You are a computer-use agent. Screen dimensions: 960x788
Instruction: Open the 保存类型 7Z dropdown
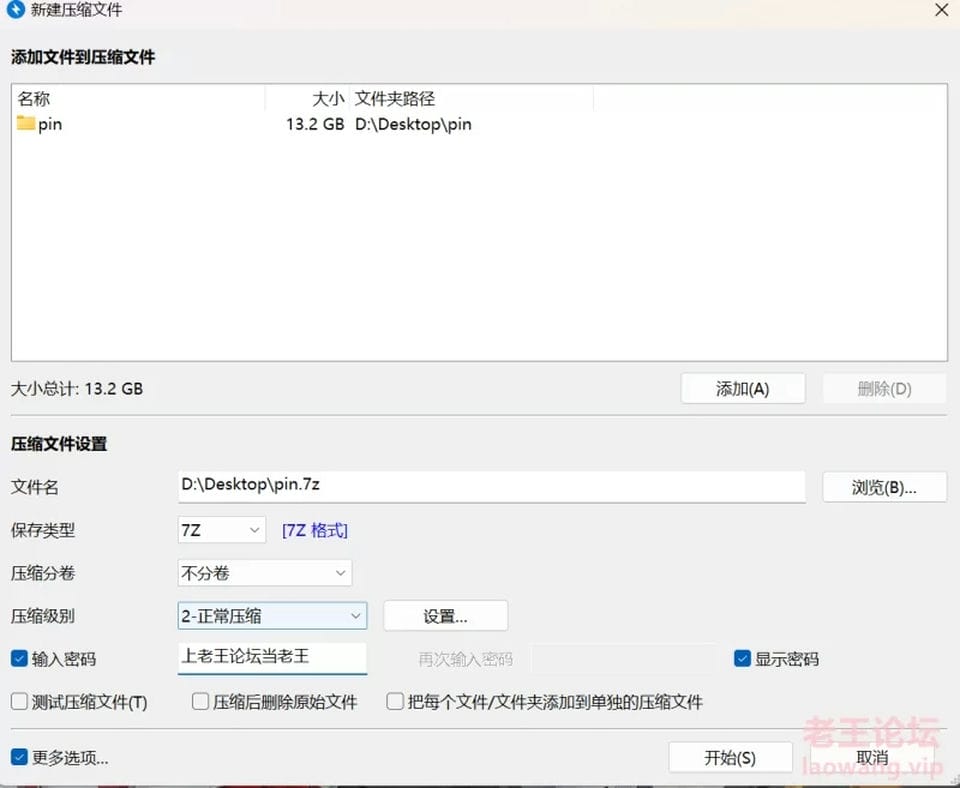coord(222,530)
